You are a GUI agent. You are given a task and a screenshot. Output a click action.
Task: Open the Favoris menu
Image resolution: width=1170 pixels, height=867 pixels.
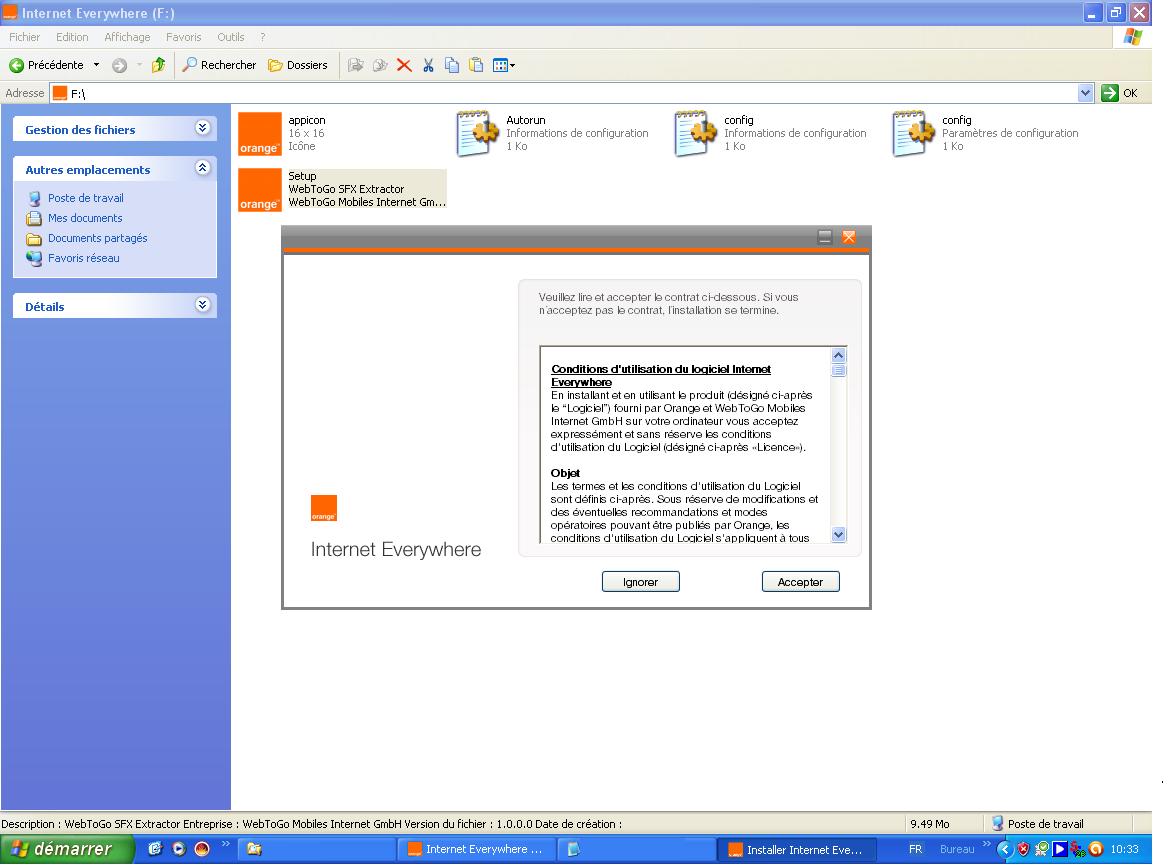[x=184, y=37]
